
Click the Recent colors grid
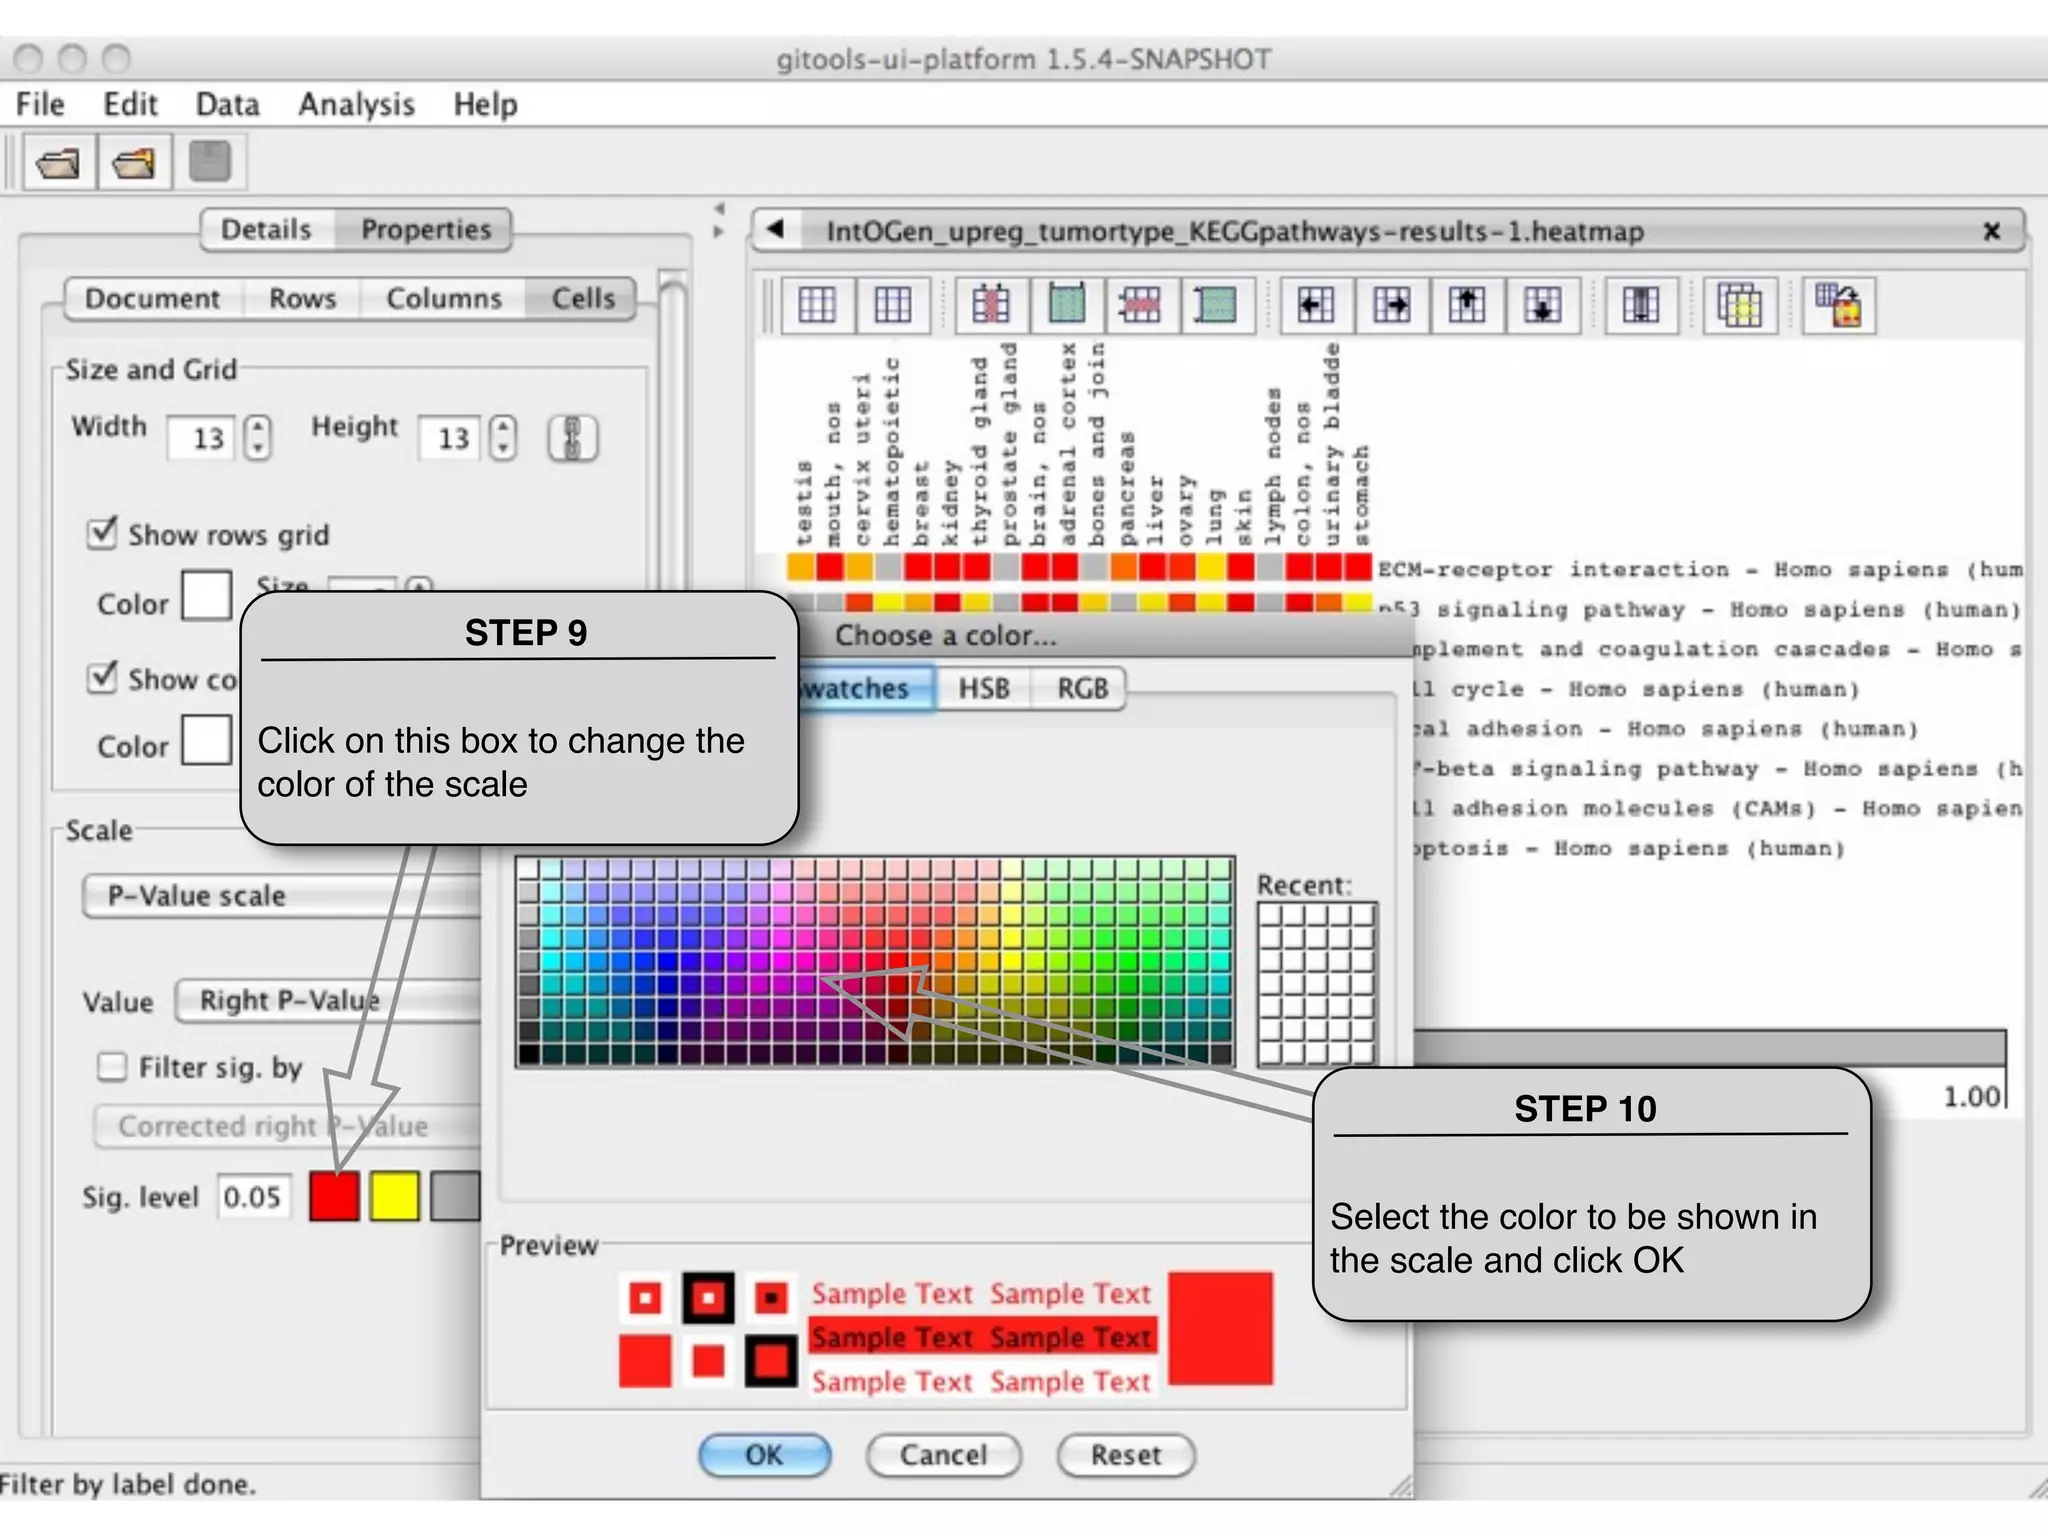pos(1317,983)
